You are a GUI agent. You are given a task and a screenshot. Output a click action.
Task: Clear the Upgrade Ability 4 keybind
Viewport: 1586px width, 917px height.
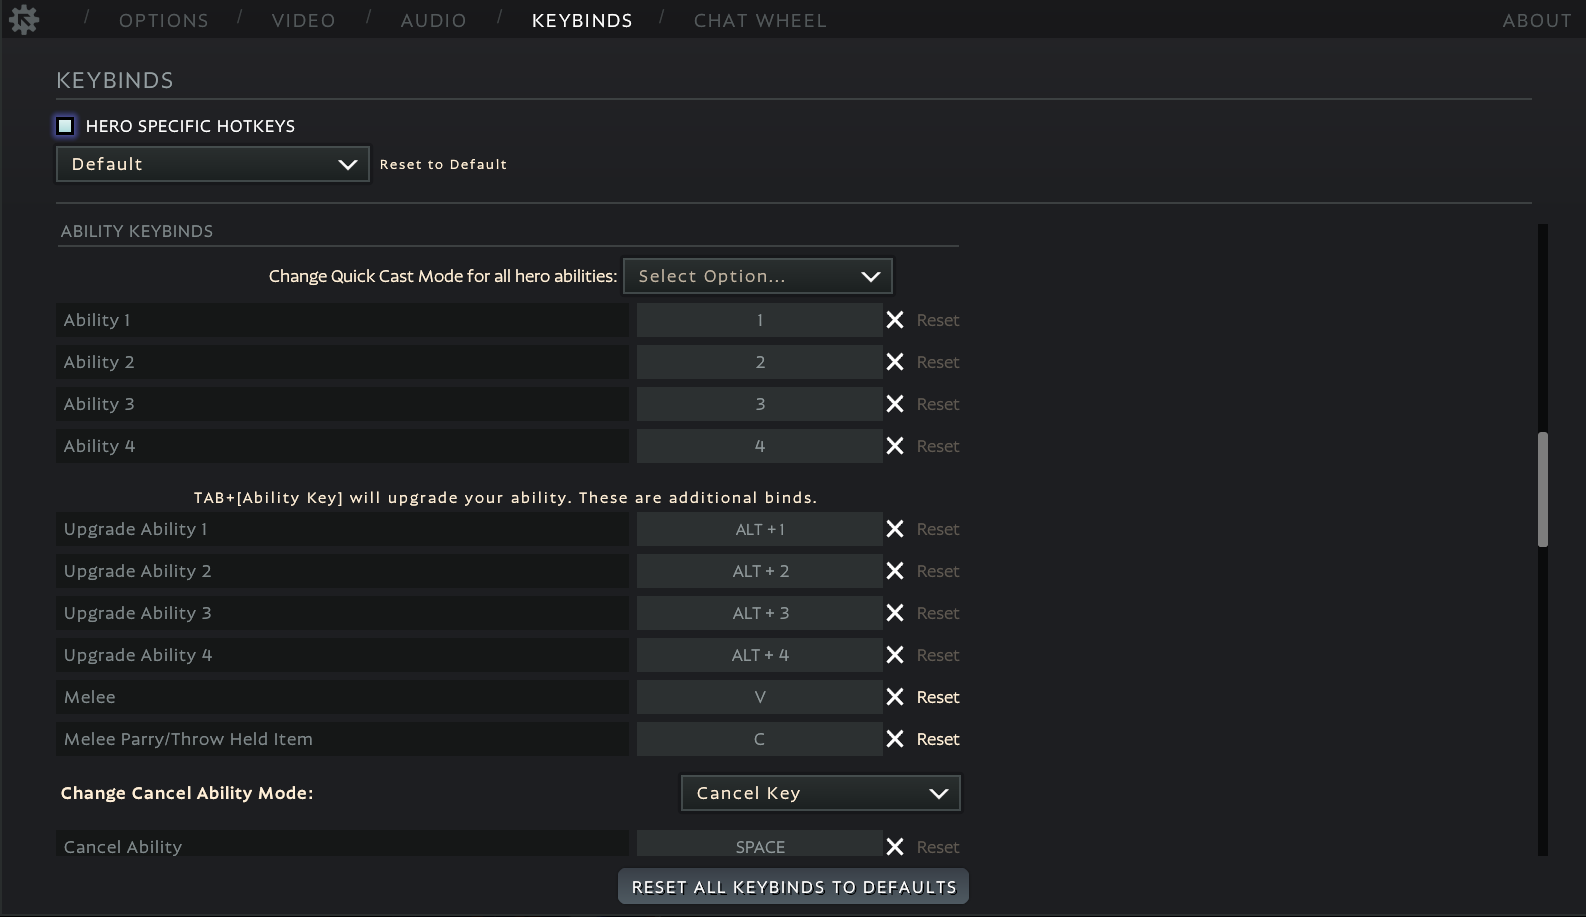(895, 655)
